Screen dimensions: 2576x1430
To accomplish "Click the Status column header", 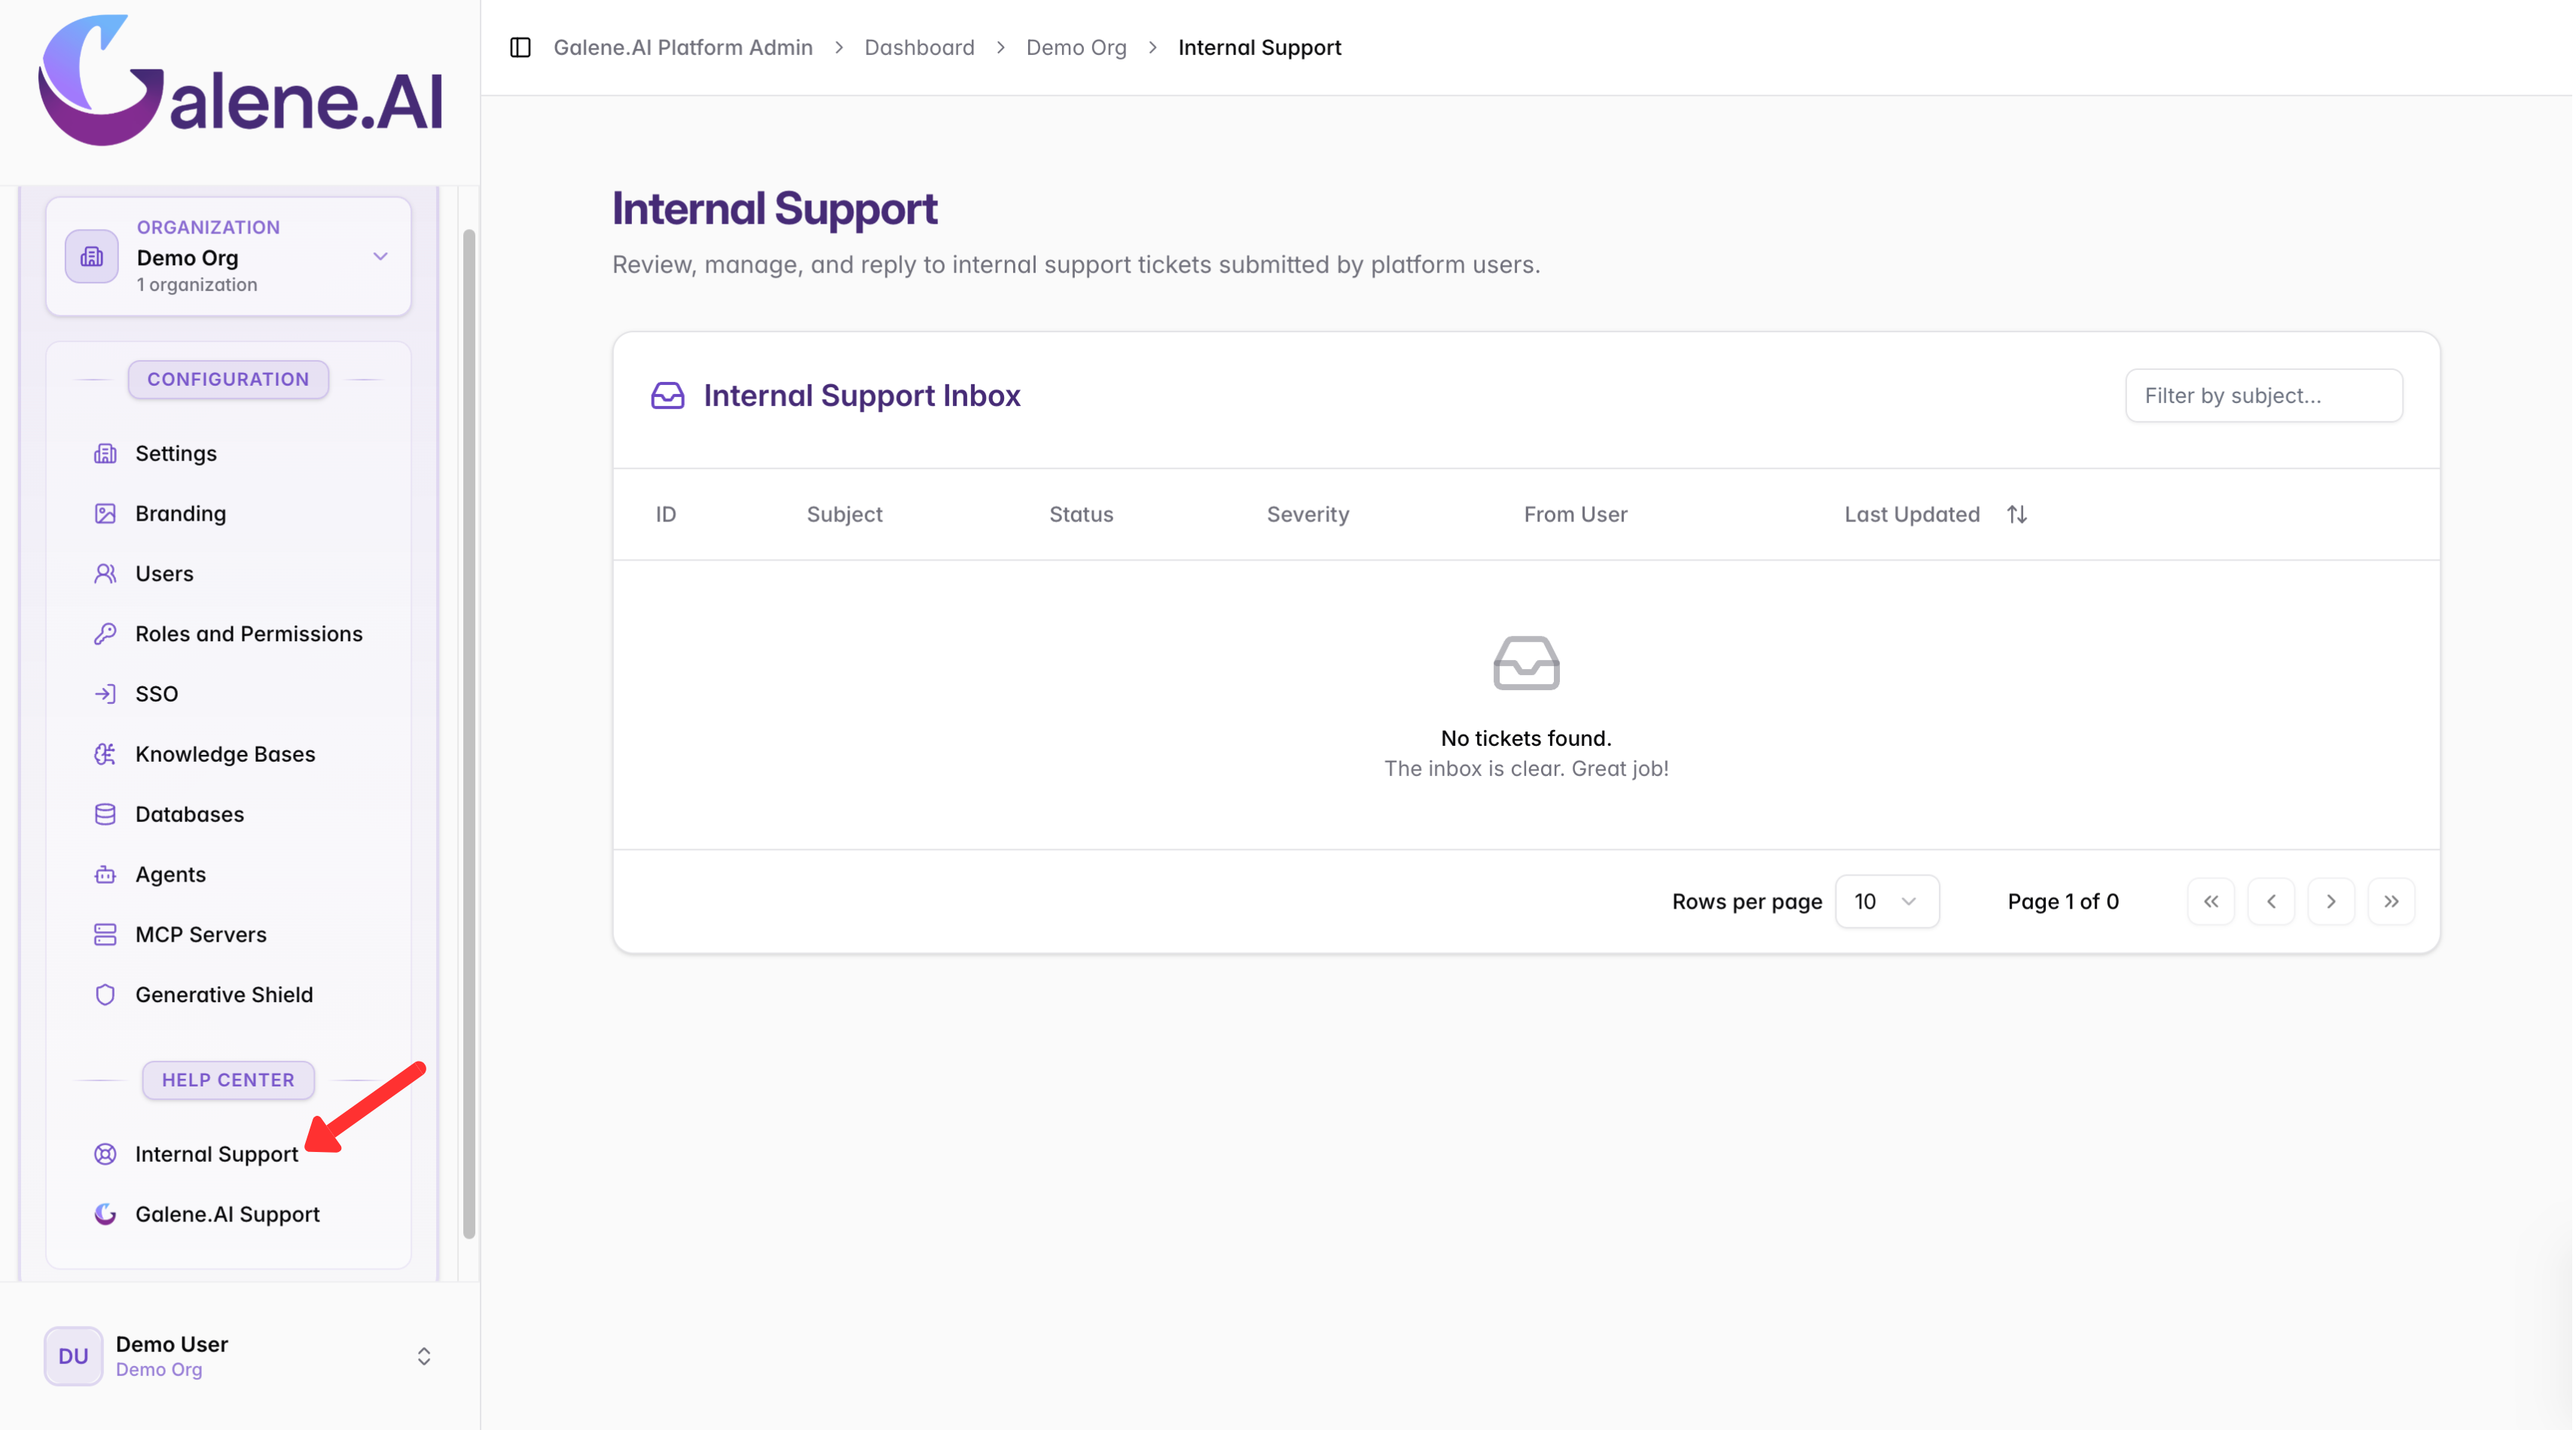I will click(1081, 514).
